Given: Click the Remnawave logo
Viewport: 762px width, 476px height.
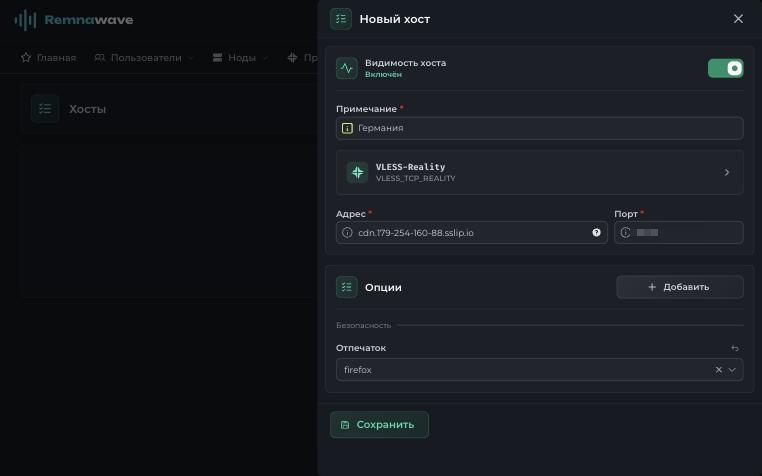Looking at the screenshot, I should (74, 20).
